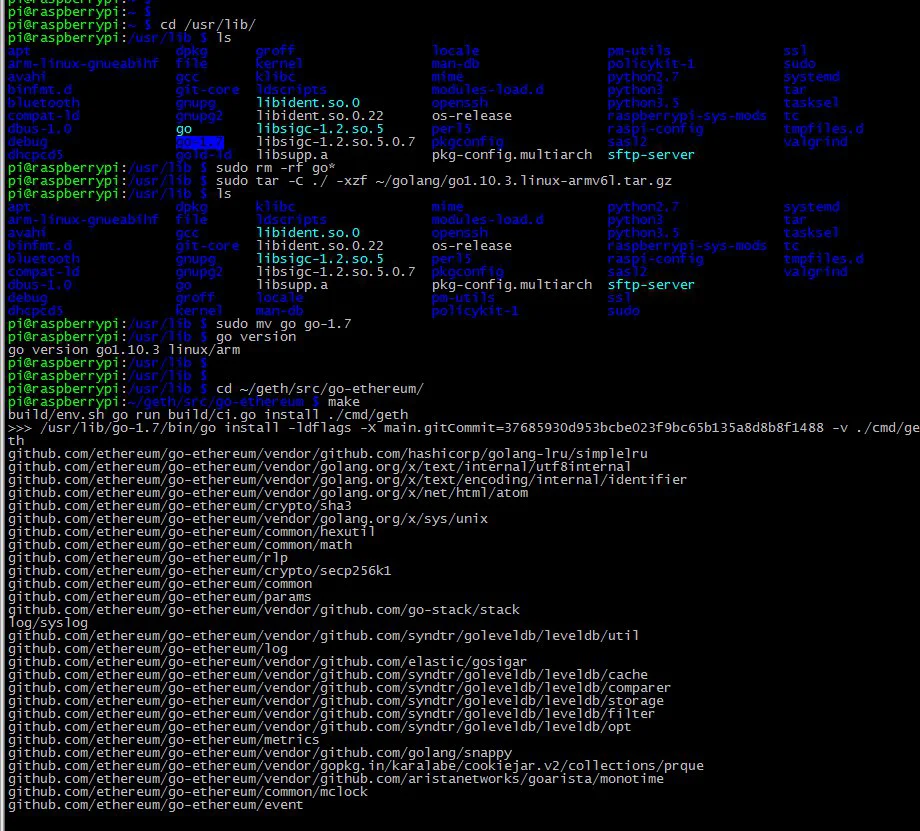Click the 'goleveldb/leveldb/cache' build line

tap(327, 675)
